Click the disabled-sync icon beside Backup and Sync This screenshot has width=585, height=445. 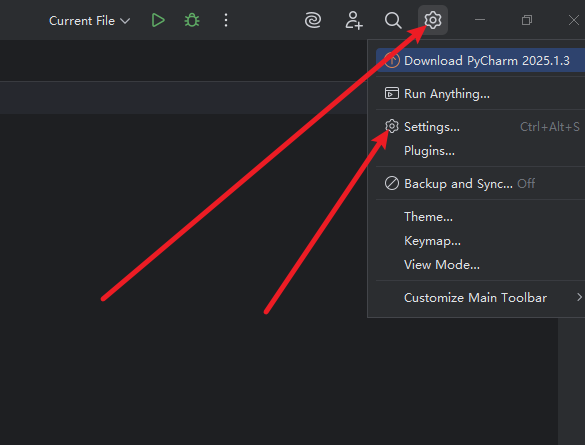coord(392,183)
